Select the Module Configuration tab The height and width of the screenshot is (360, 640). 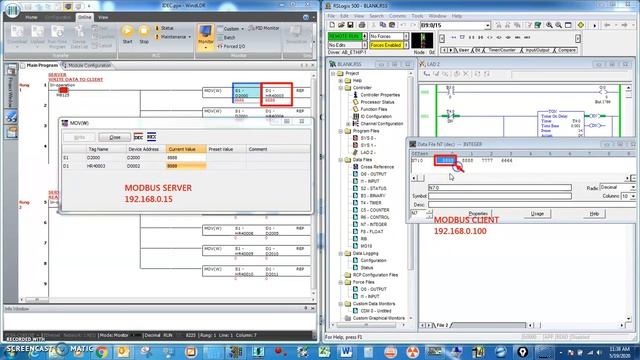[x=87, y=65]
